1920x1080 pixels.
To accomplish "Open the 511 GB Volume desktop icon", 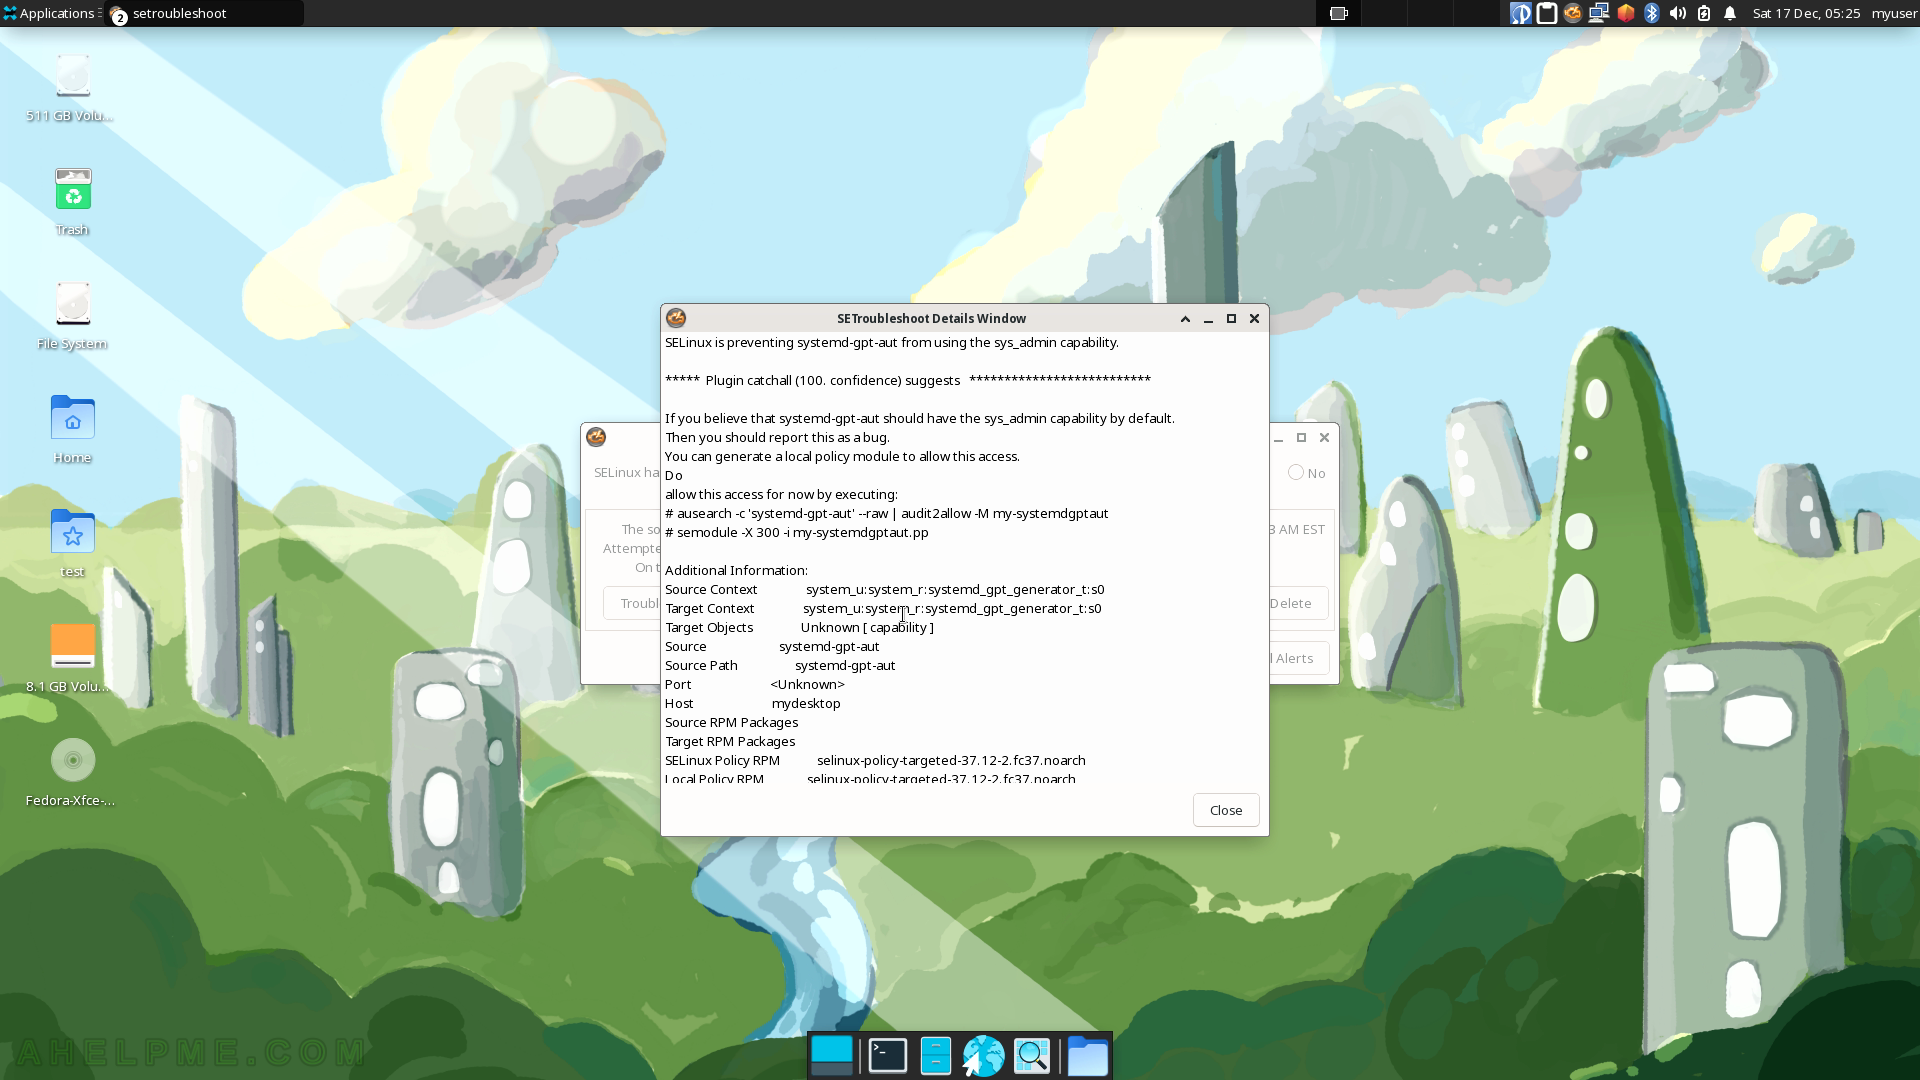I will click(72, 88).
